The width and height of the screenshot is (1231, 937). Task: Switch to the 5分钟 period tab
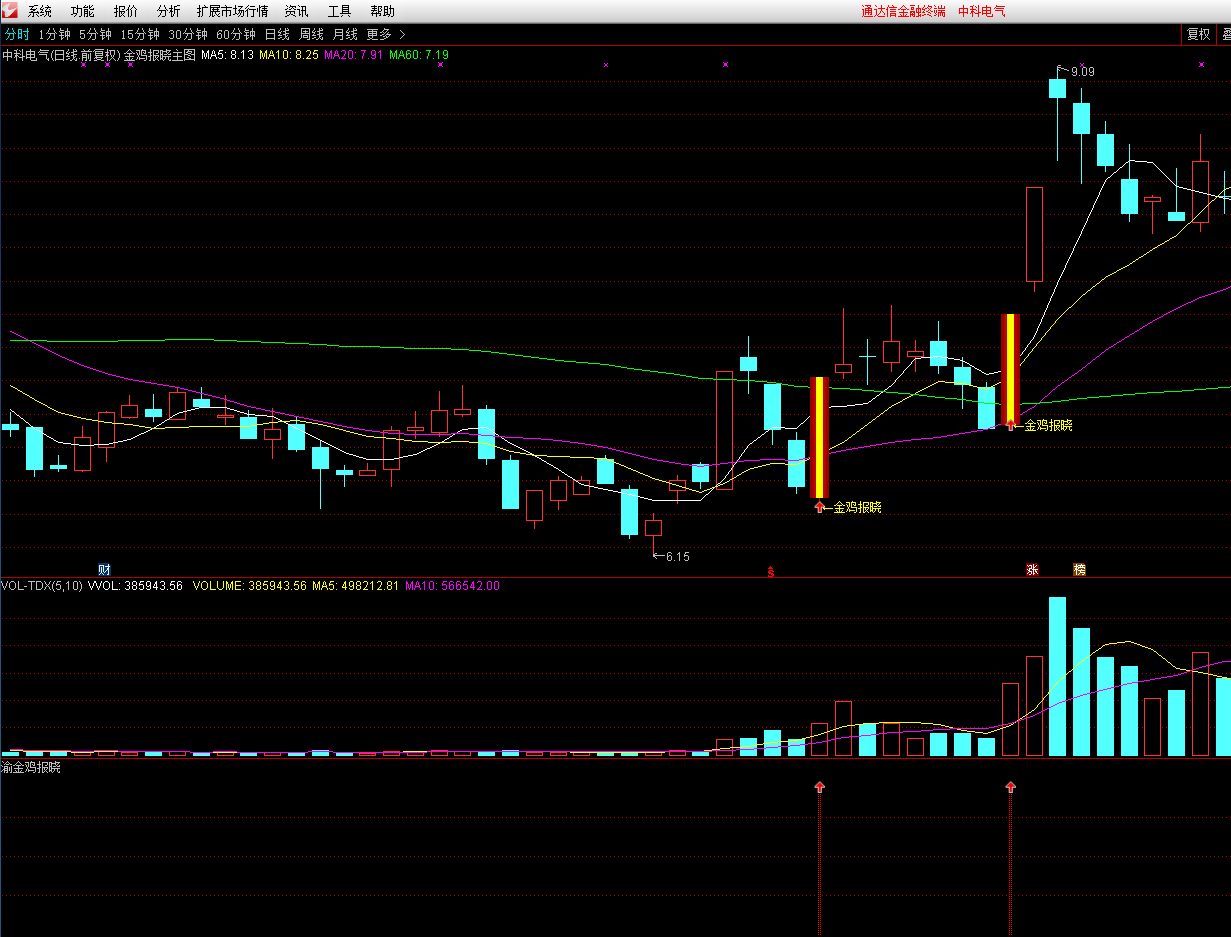pos(95,34)
